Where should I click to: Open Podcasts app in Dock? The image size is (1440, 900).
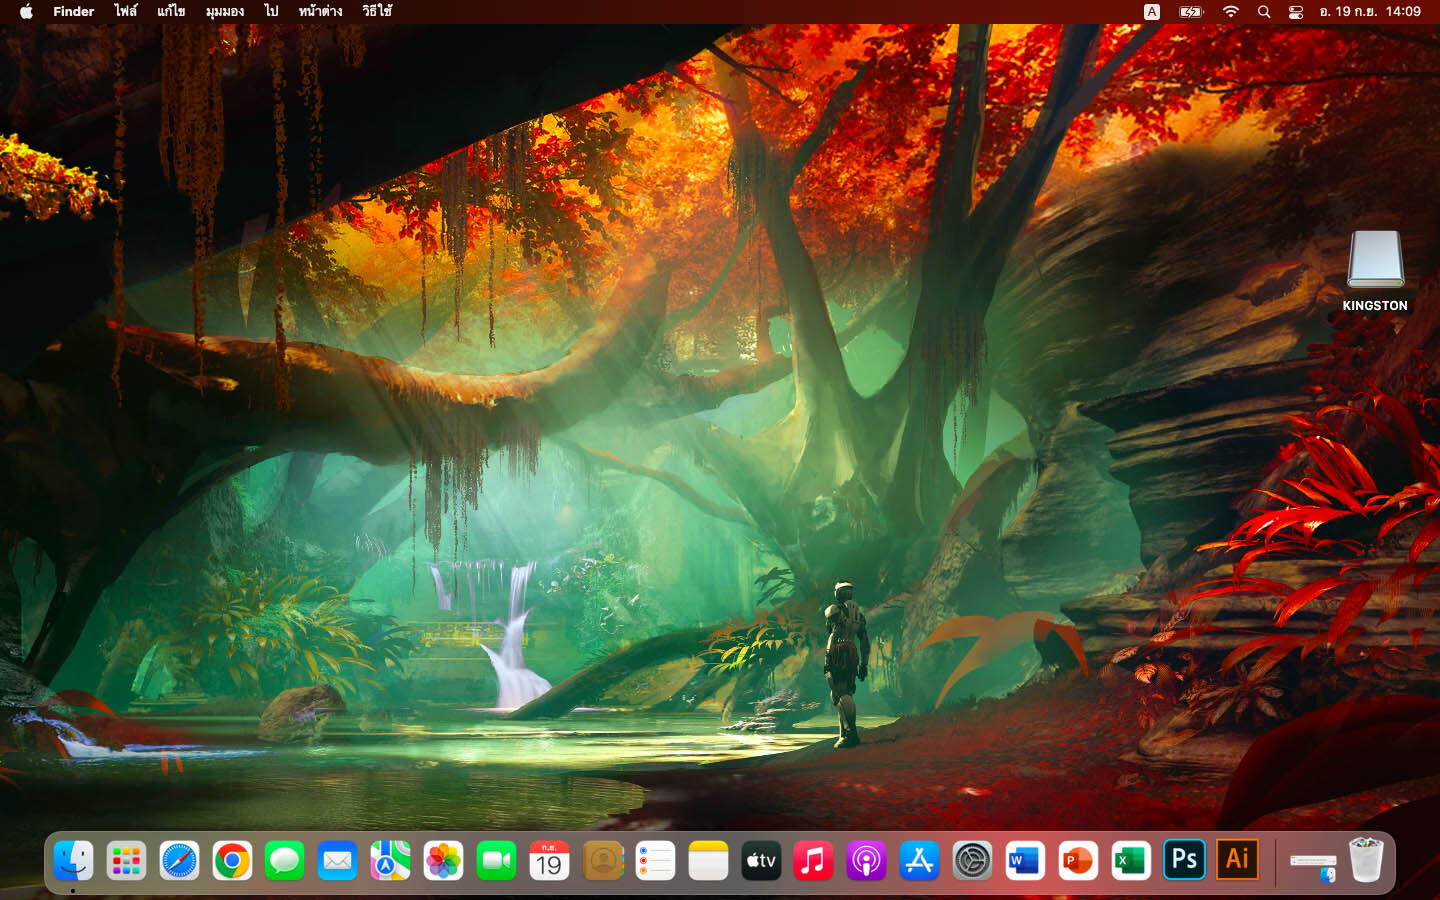coord(867,861)
